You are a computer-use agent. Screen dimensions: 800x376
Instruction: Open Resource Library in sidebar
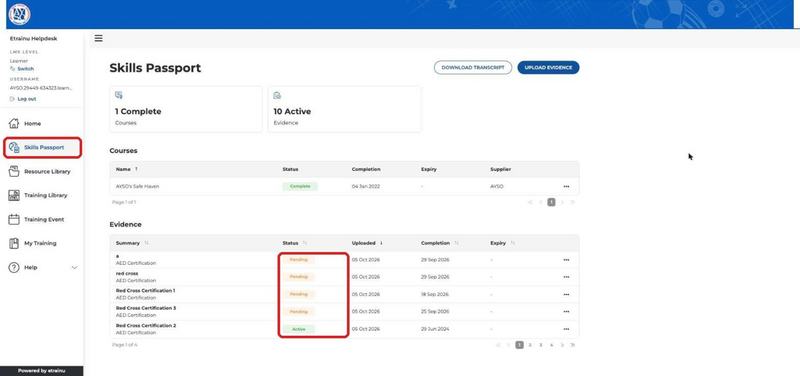tap(42, 171)
